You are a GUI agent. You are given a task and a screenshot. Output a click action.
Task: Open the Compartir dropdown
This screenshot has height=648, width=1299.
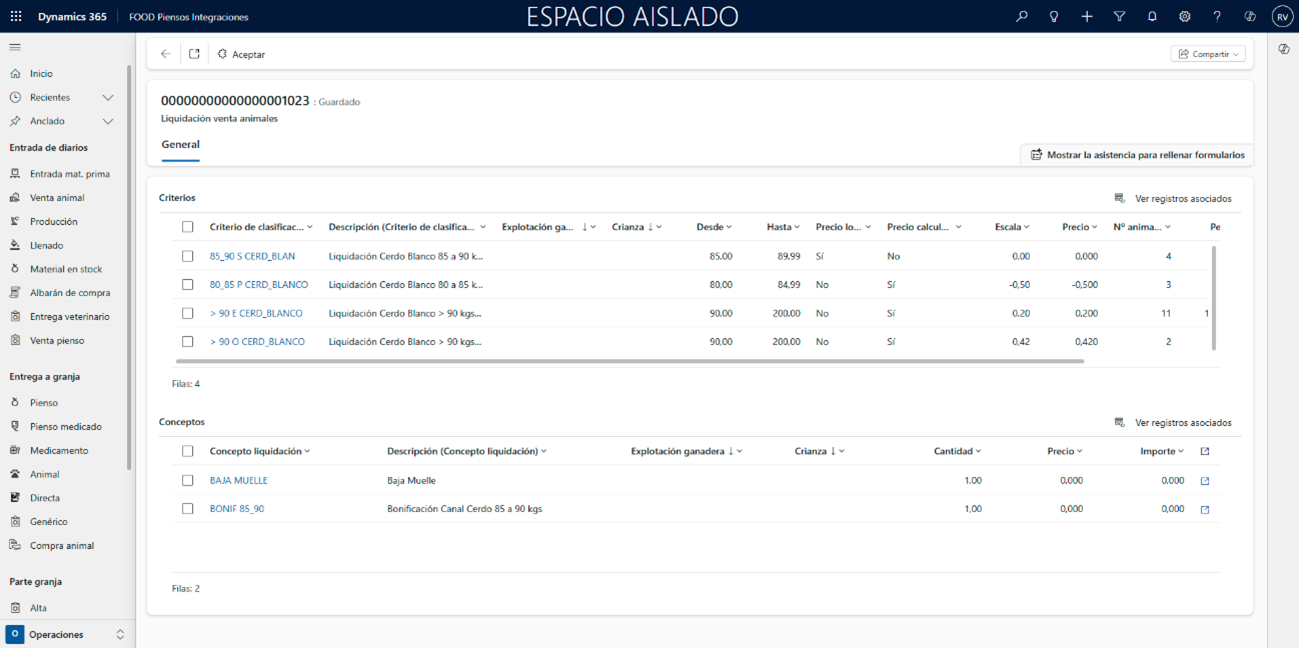(x=1208, y=54)
